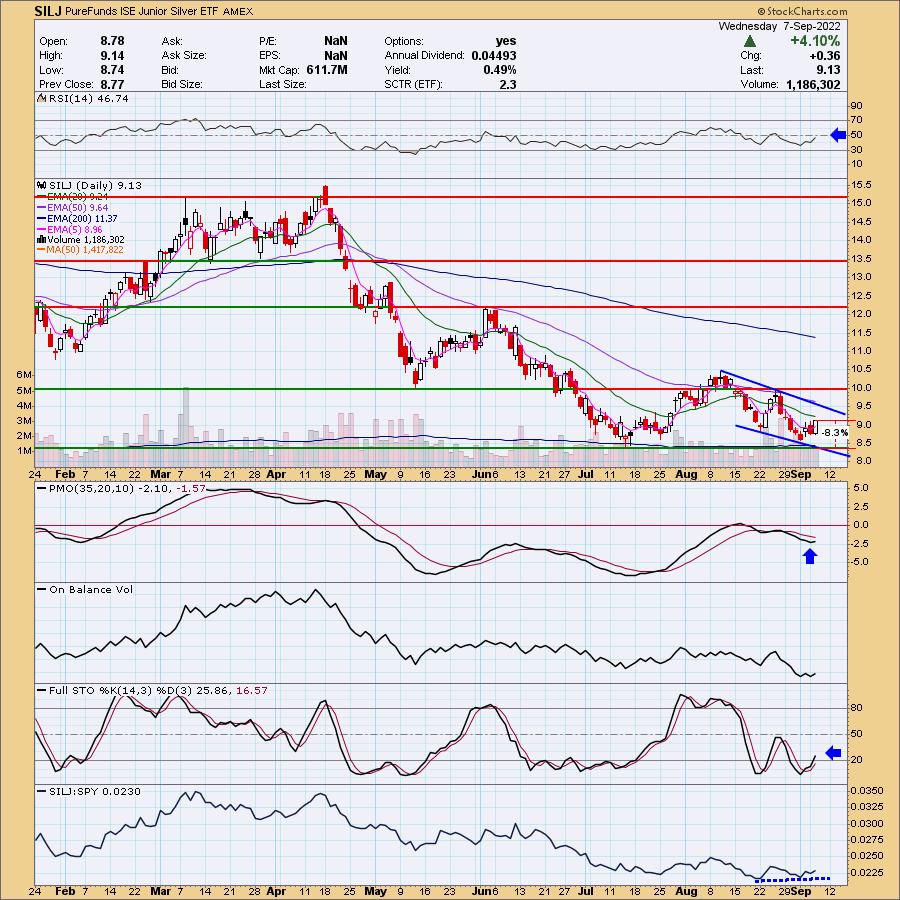The image size is (900, 900).
Task: Click the Mkt Cap value 611.7M
Action: 327,69
